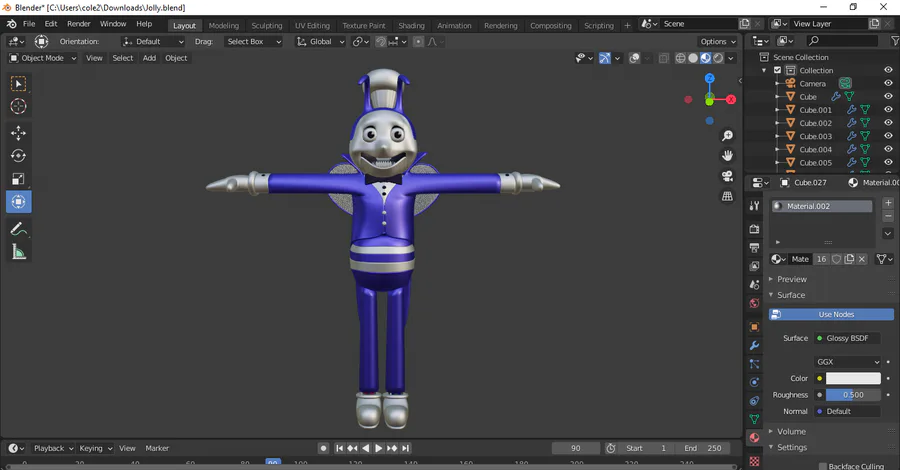
Task: Open the Drag Select Box dropdown
Action: 253,41
